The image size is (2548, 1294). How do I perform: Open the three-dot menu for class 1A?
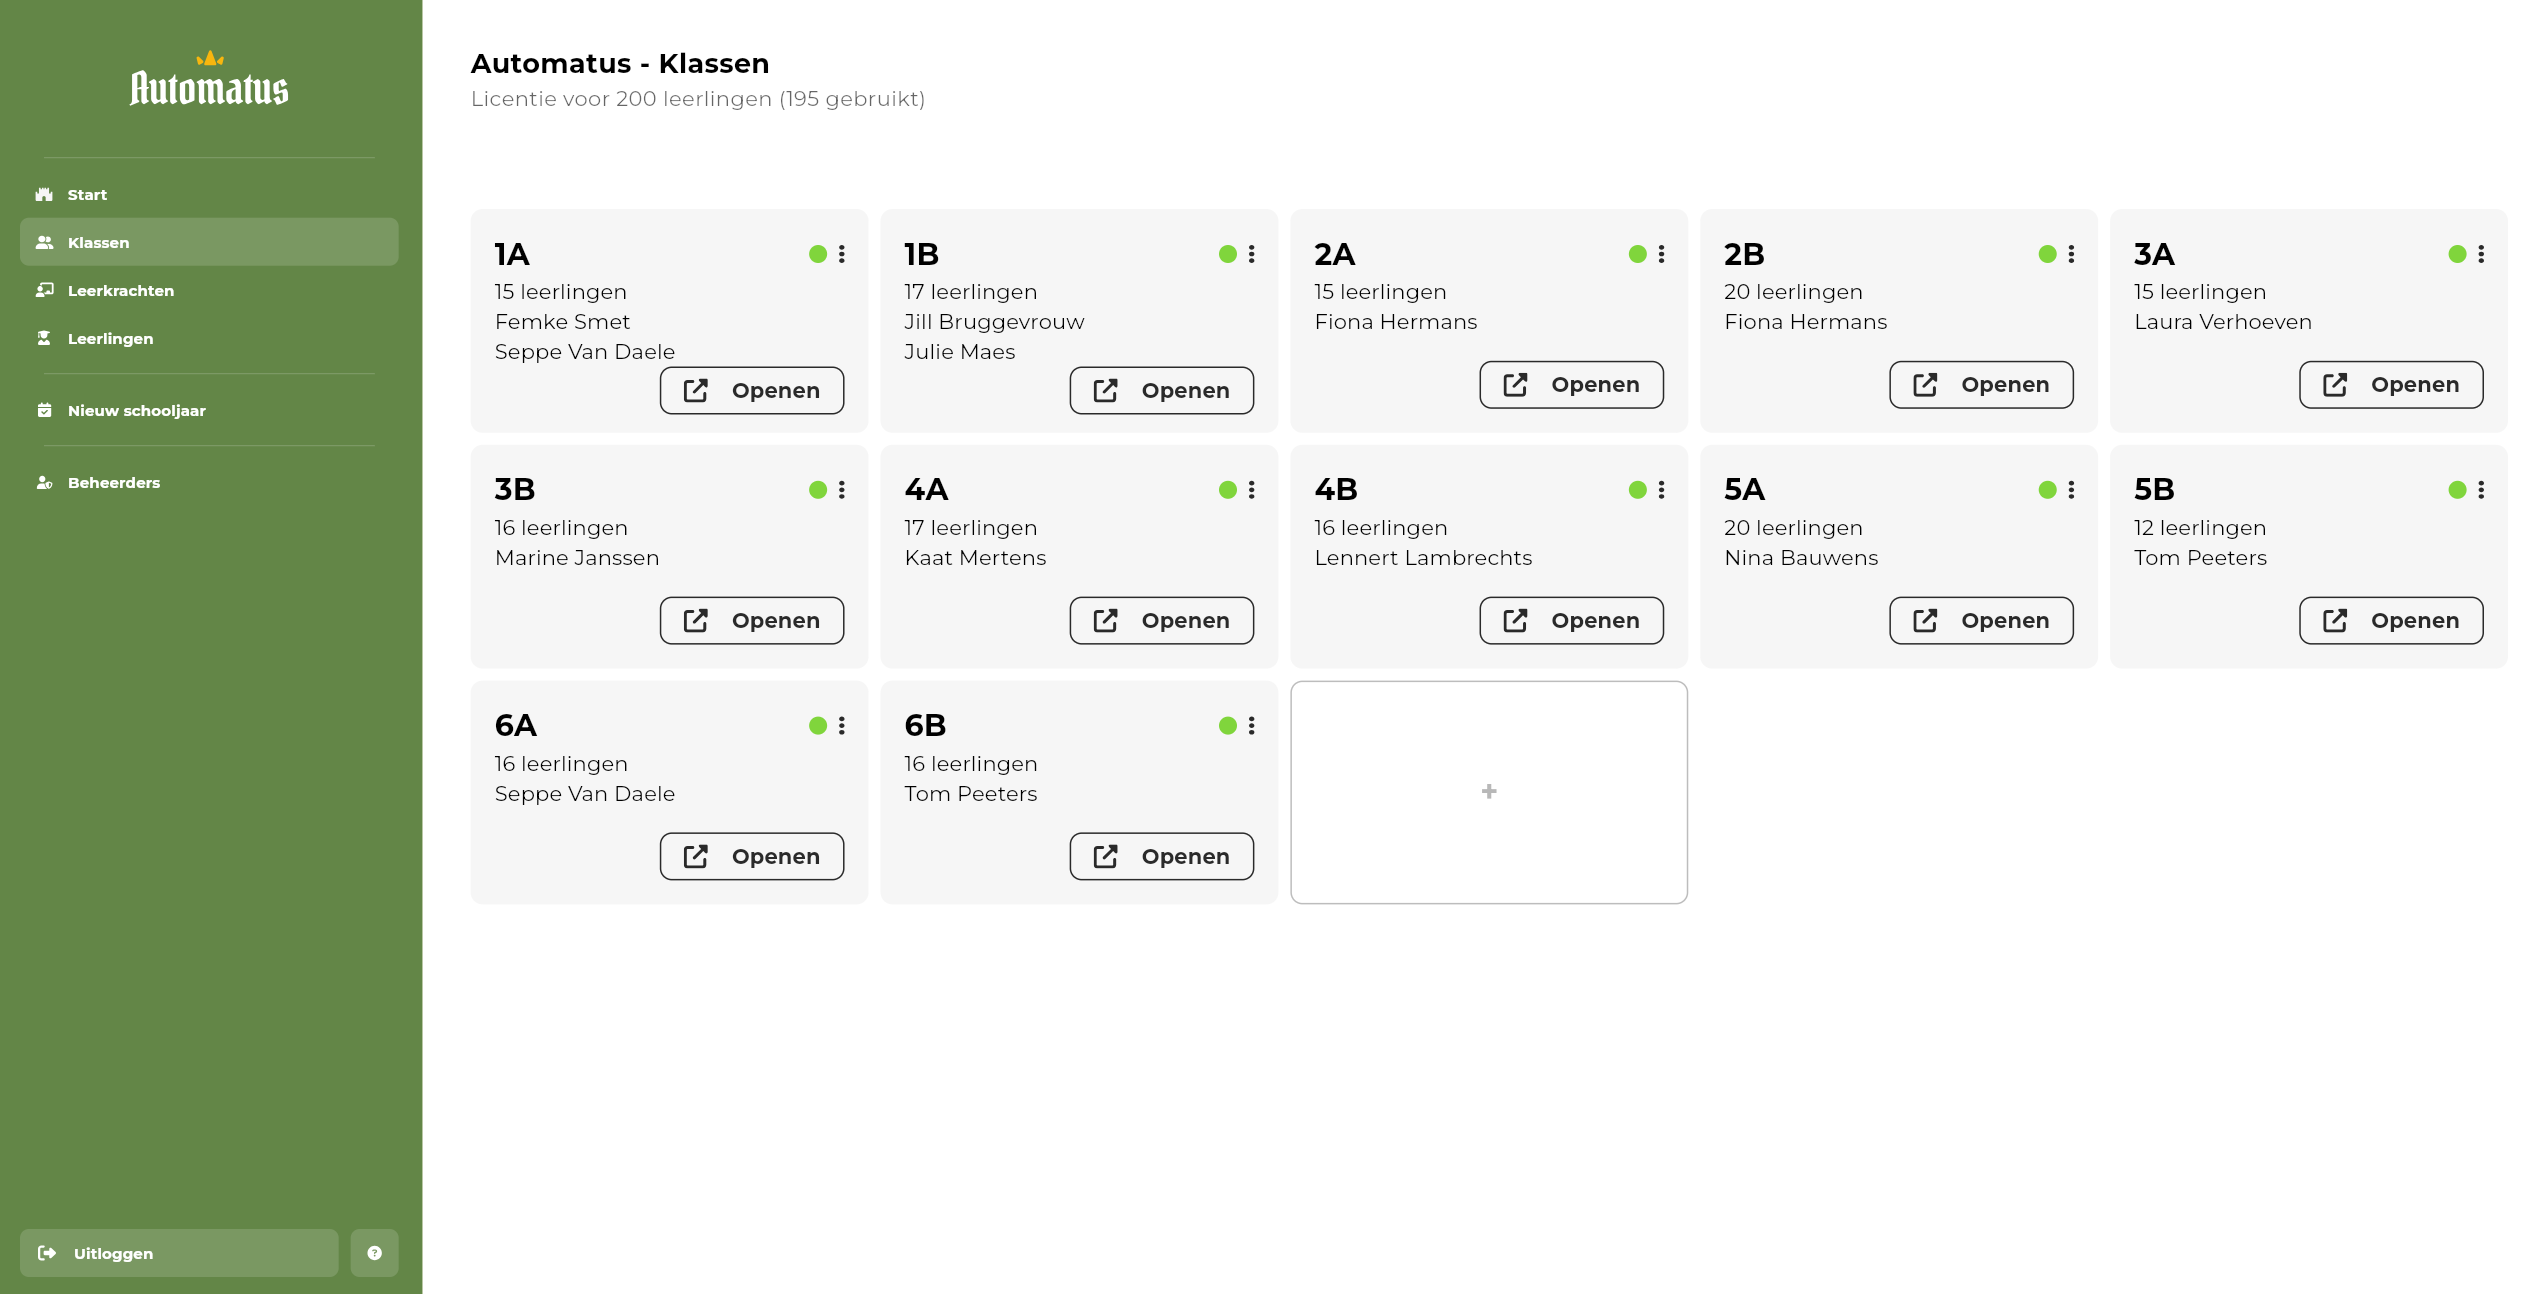tap(842, 254)
